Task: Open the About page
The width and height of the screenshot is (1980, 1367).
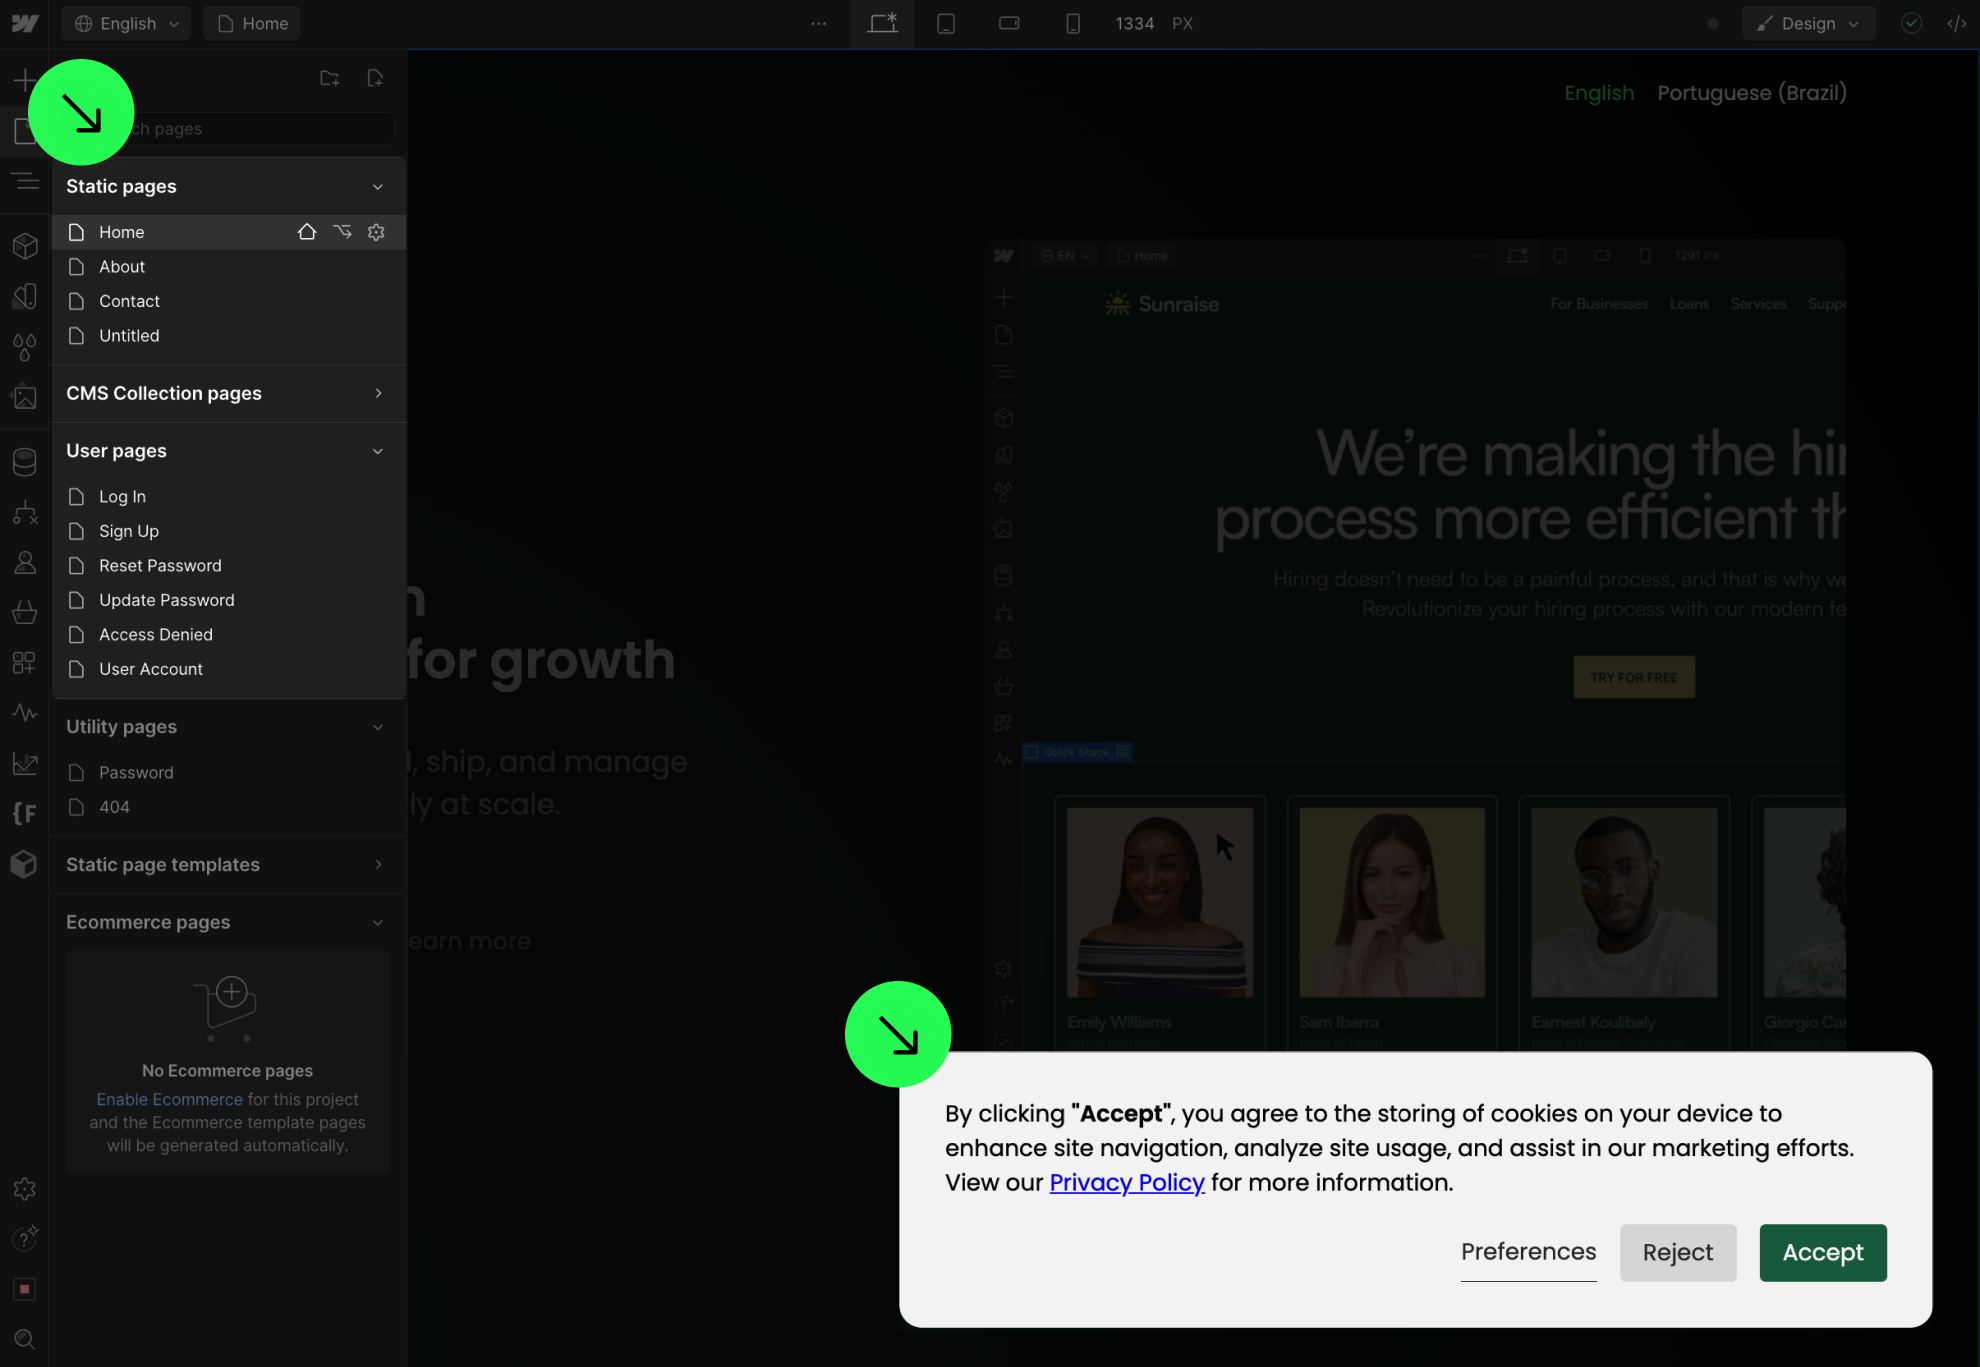Action: (x=229, y=267)
